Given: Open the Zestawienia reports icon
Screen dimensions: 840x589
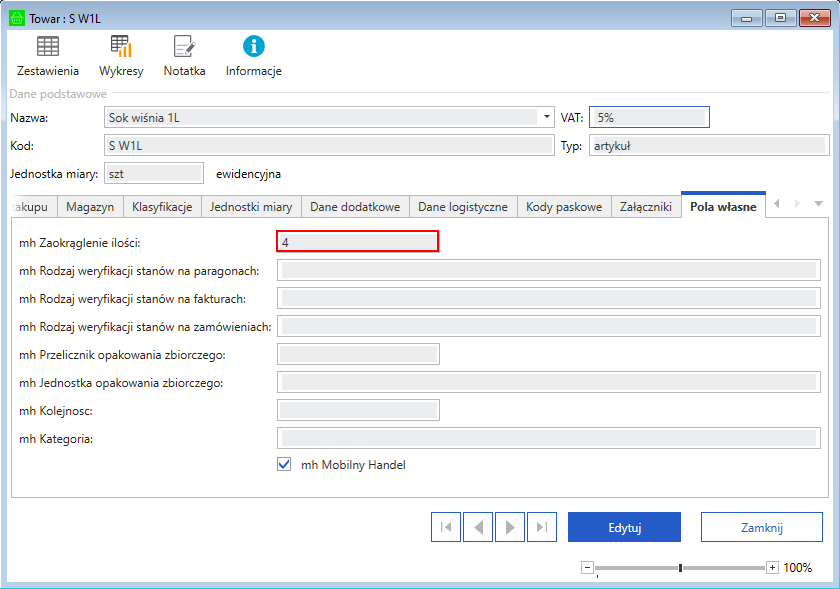Looking at the screenshot, I should click(47, 46).
